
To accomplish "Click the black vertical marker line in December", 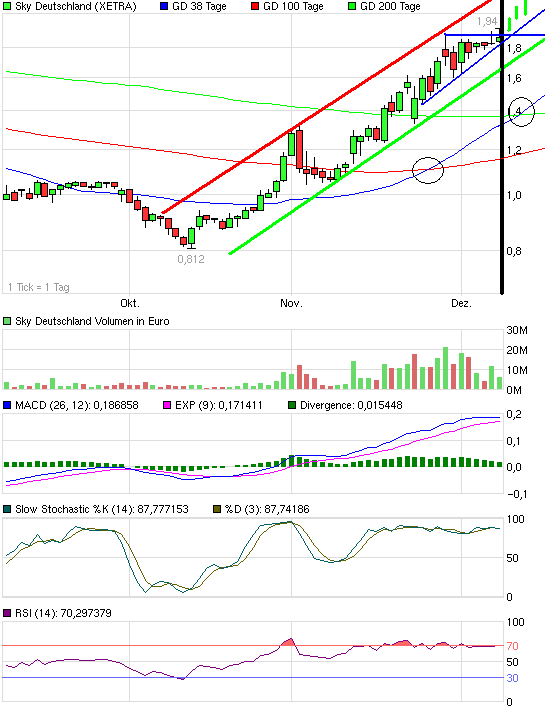I will [502, 147].
